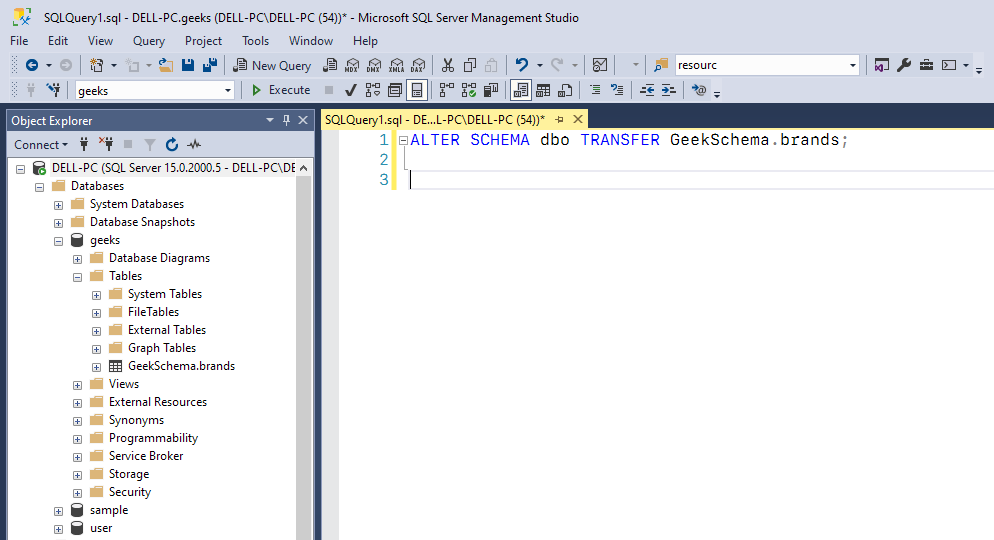Viewport: 994px width, 540px height.
Task: Click the Execute button
Action: [281, 90]
